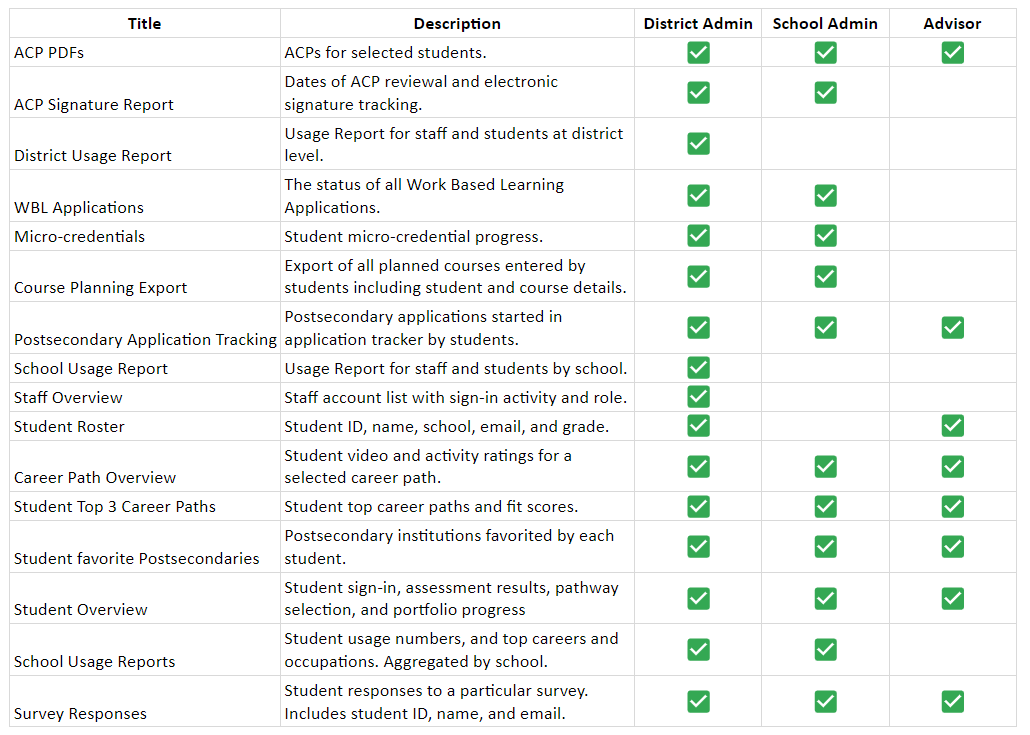Toggle Staff Overview District Admin checkmark
The height and width of the screenshot is (735, 1030).
(698, 397)
